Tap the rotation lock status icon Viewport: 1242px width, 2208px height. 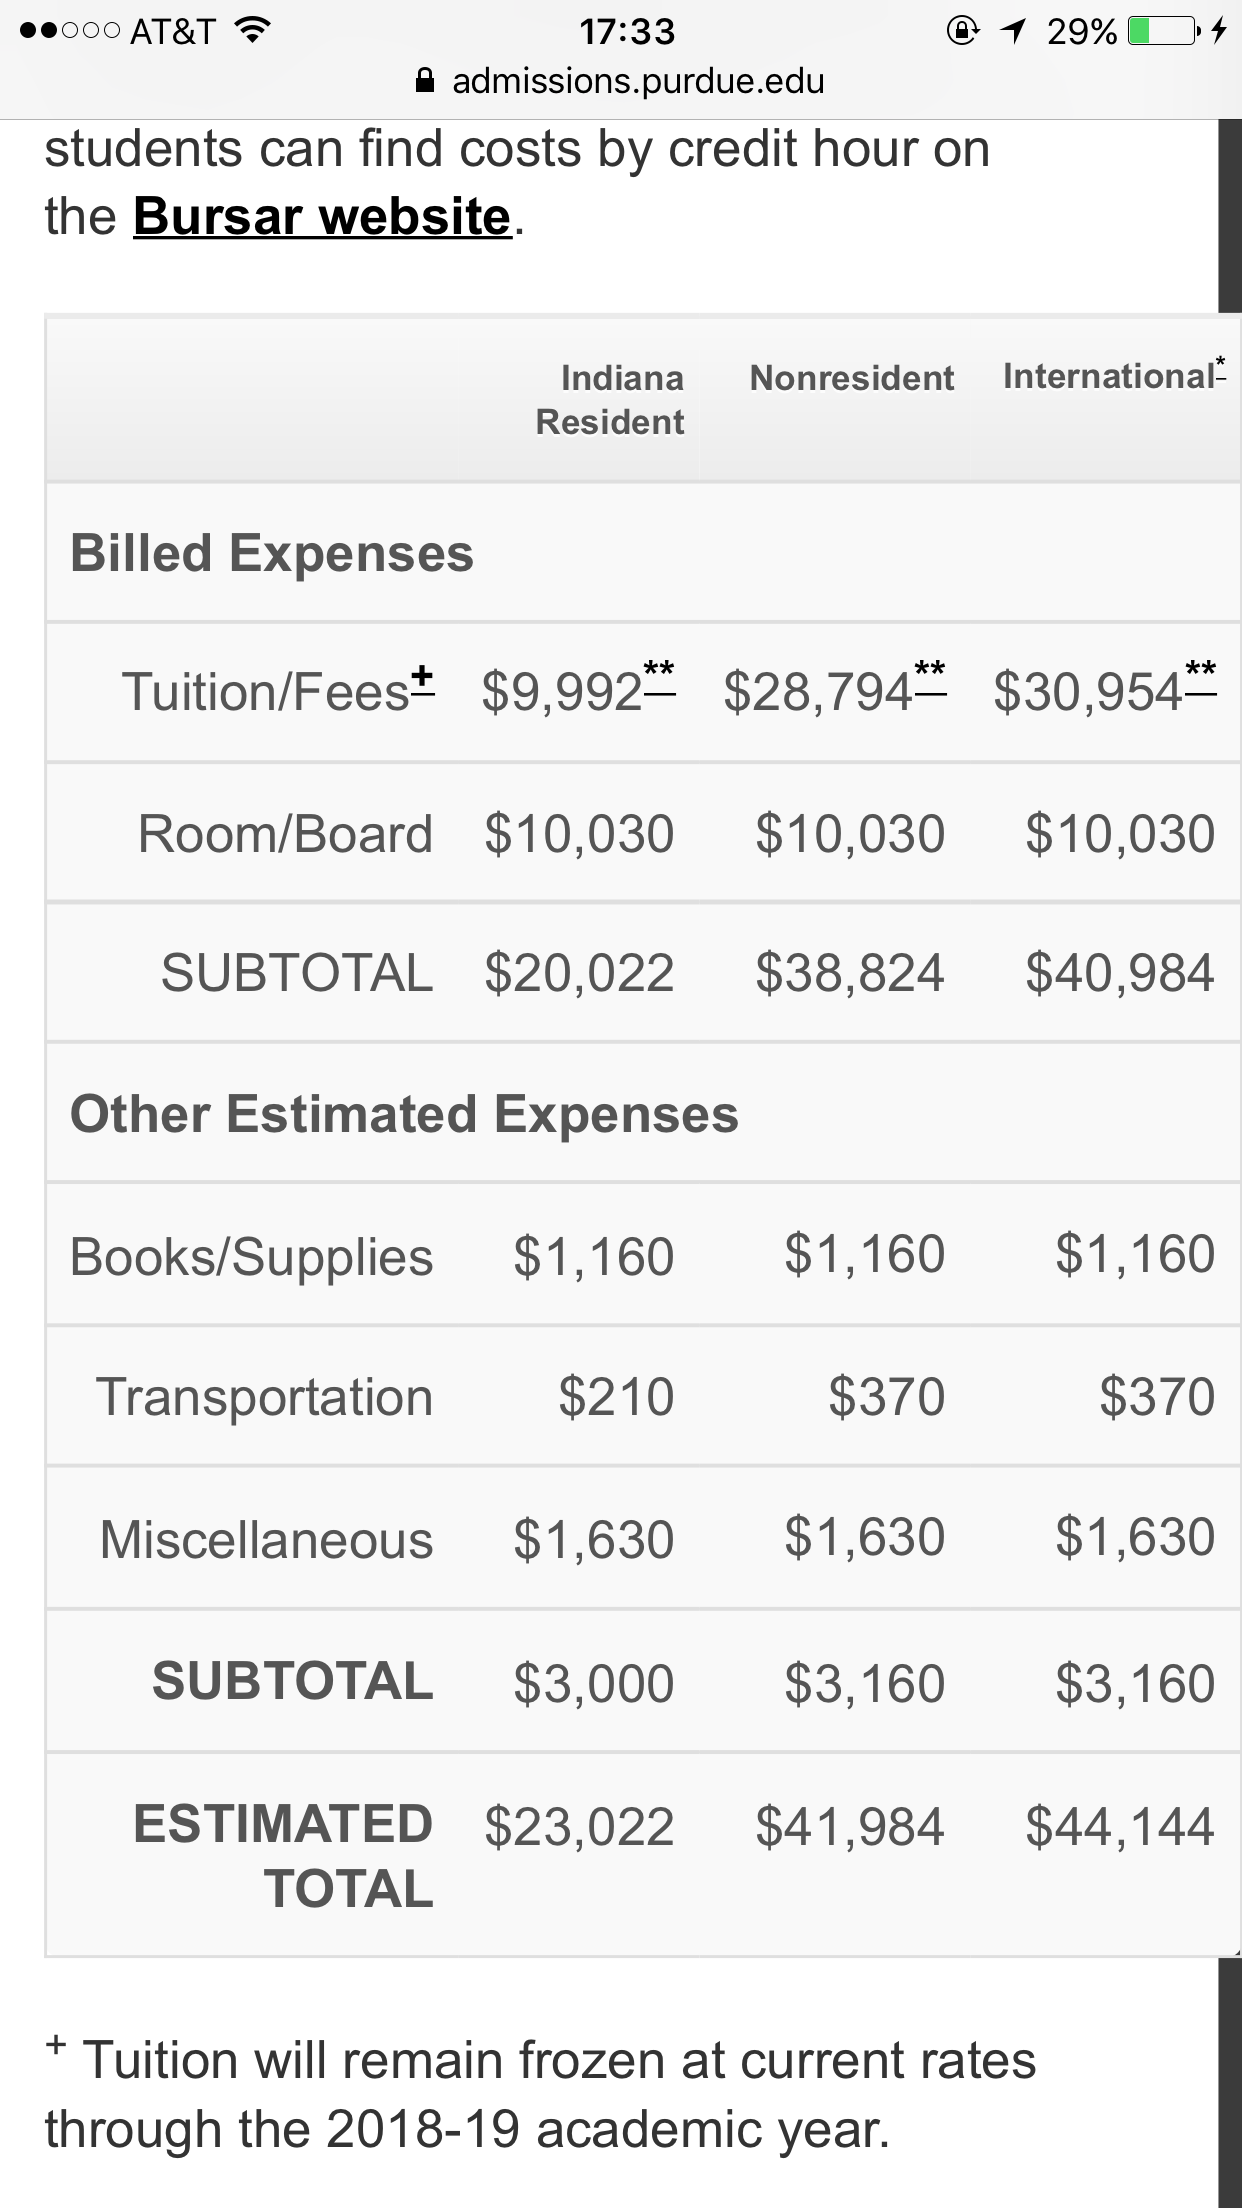point(963,31)
